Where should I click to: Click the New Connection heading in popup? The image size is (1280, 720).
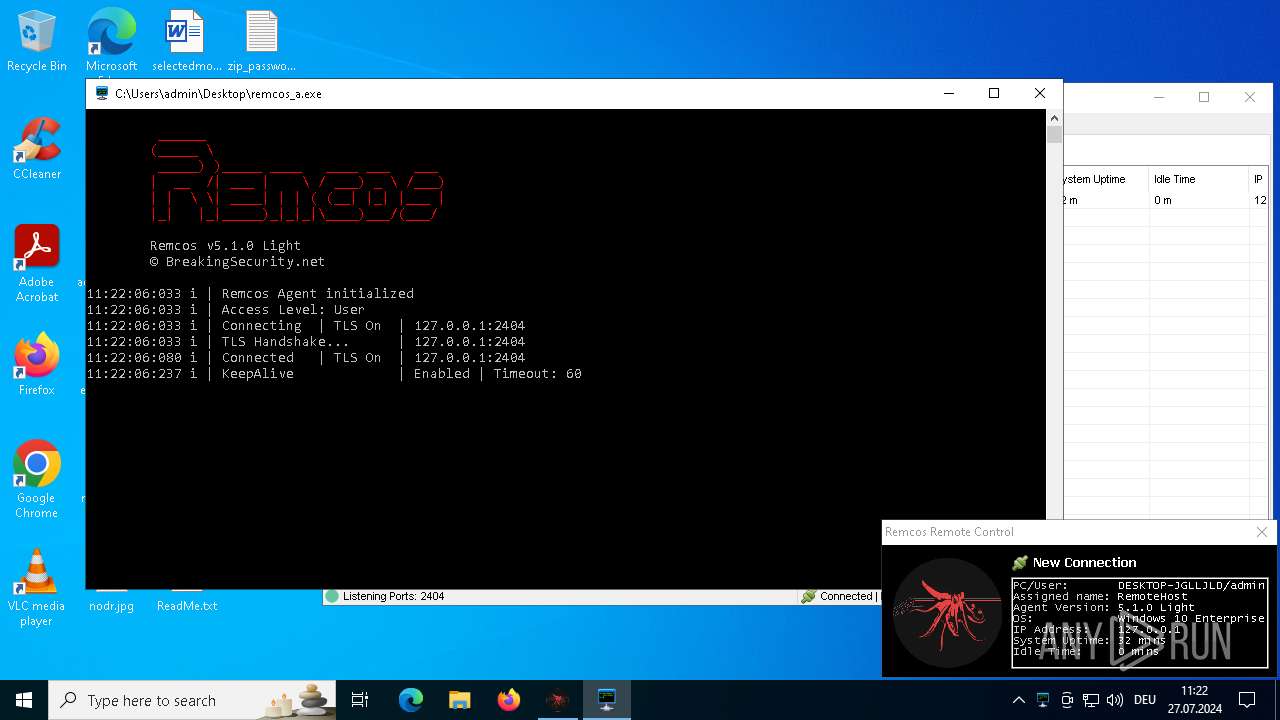click(1084, 563)
